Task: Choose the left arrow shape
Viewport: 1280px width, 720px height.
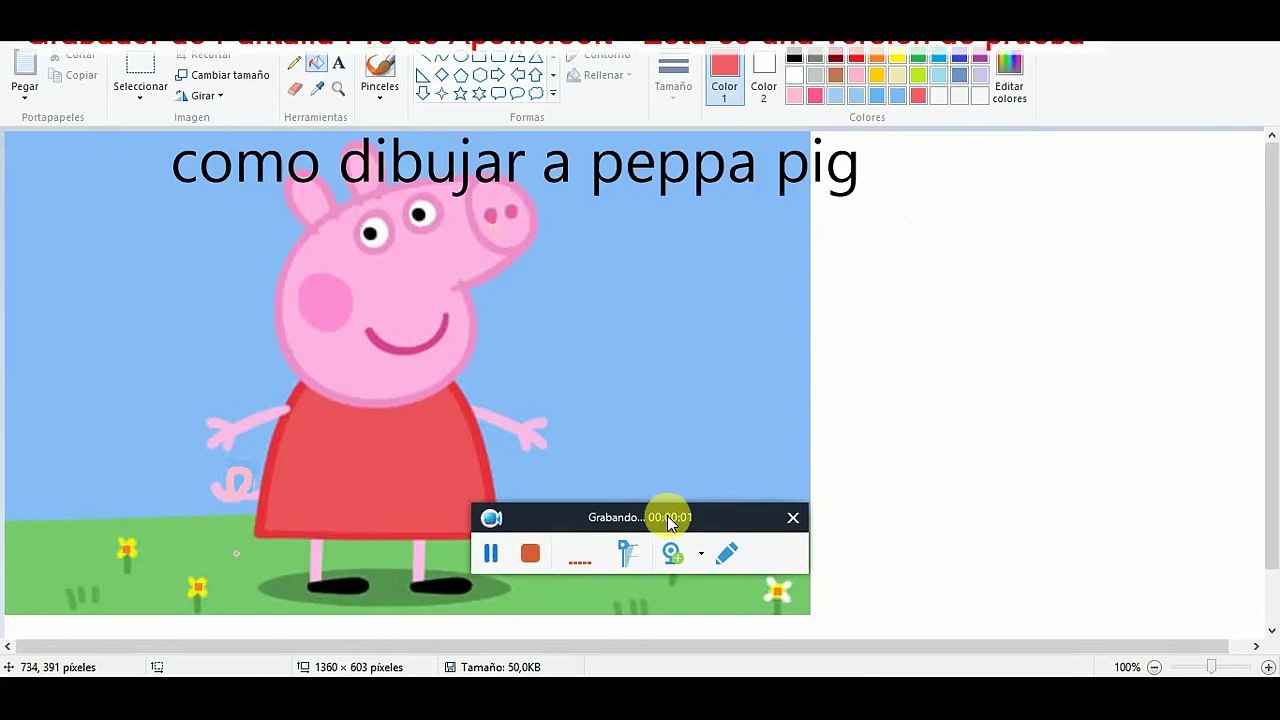Action: (517, 75)
